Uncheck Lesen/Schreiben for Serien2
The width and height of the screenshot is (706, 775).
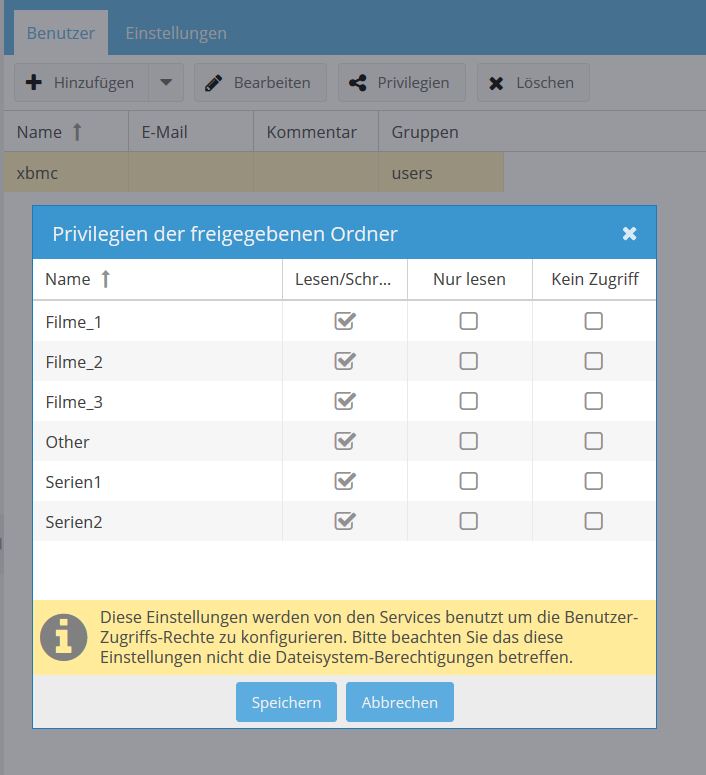tap(345, 521)
